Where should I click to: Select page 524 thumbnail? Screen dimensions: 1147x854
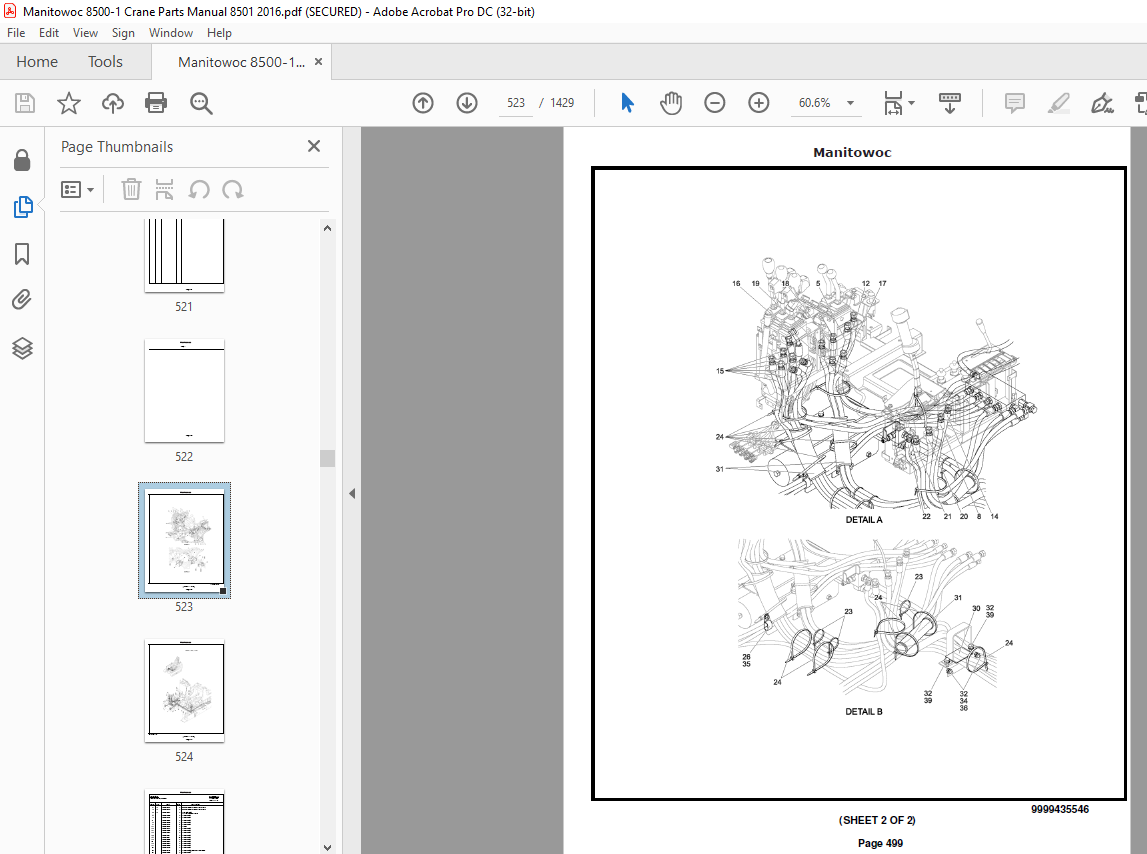[x=184, y=691]
